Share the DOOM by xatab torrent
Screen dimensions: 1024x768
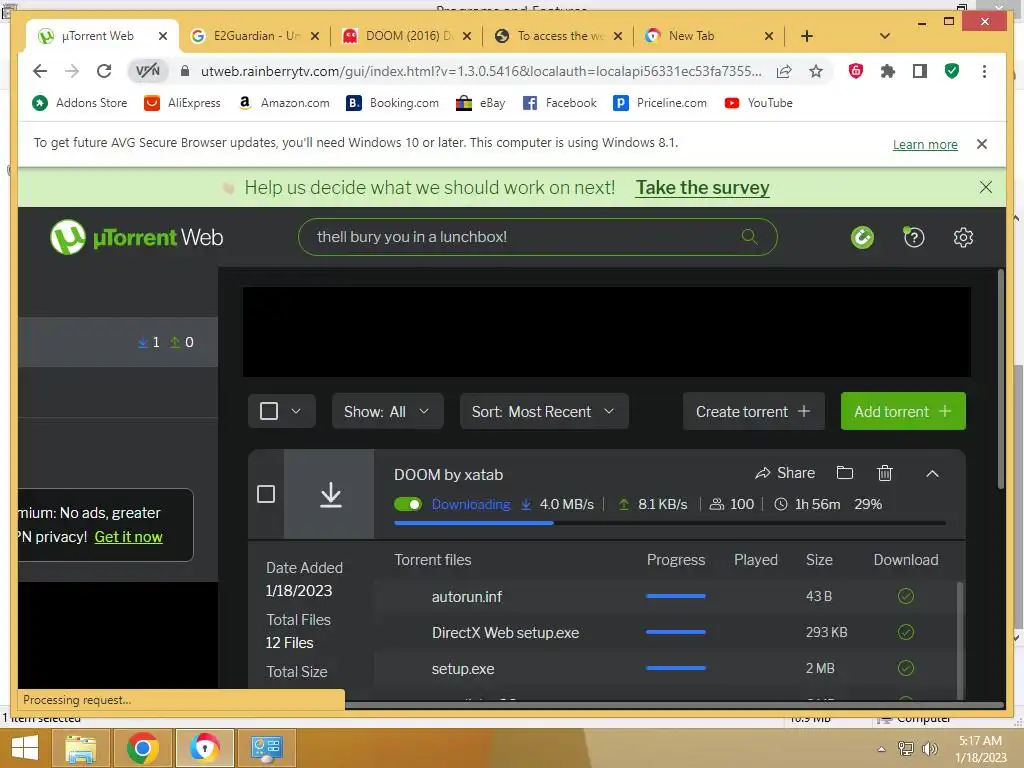[x=785, y=473]
